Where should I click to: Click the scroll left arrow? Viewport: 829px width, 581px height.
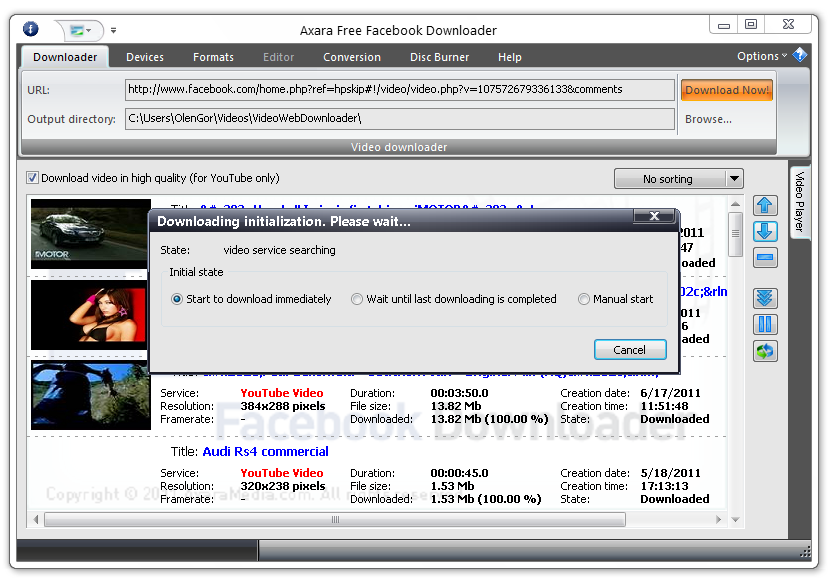[35, 520]
